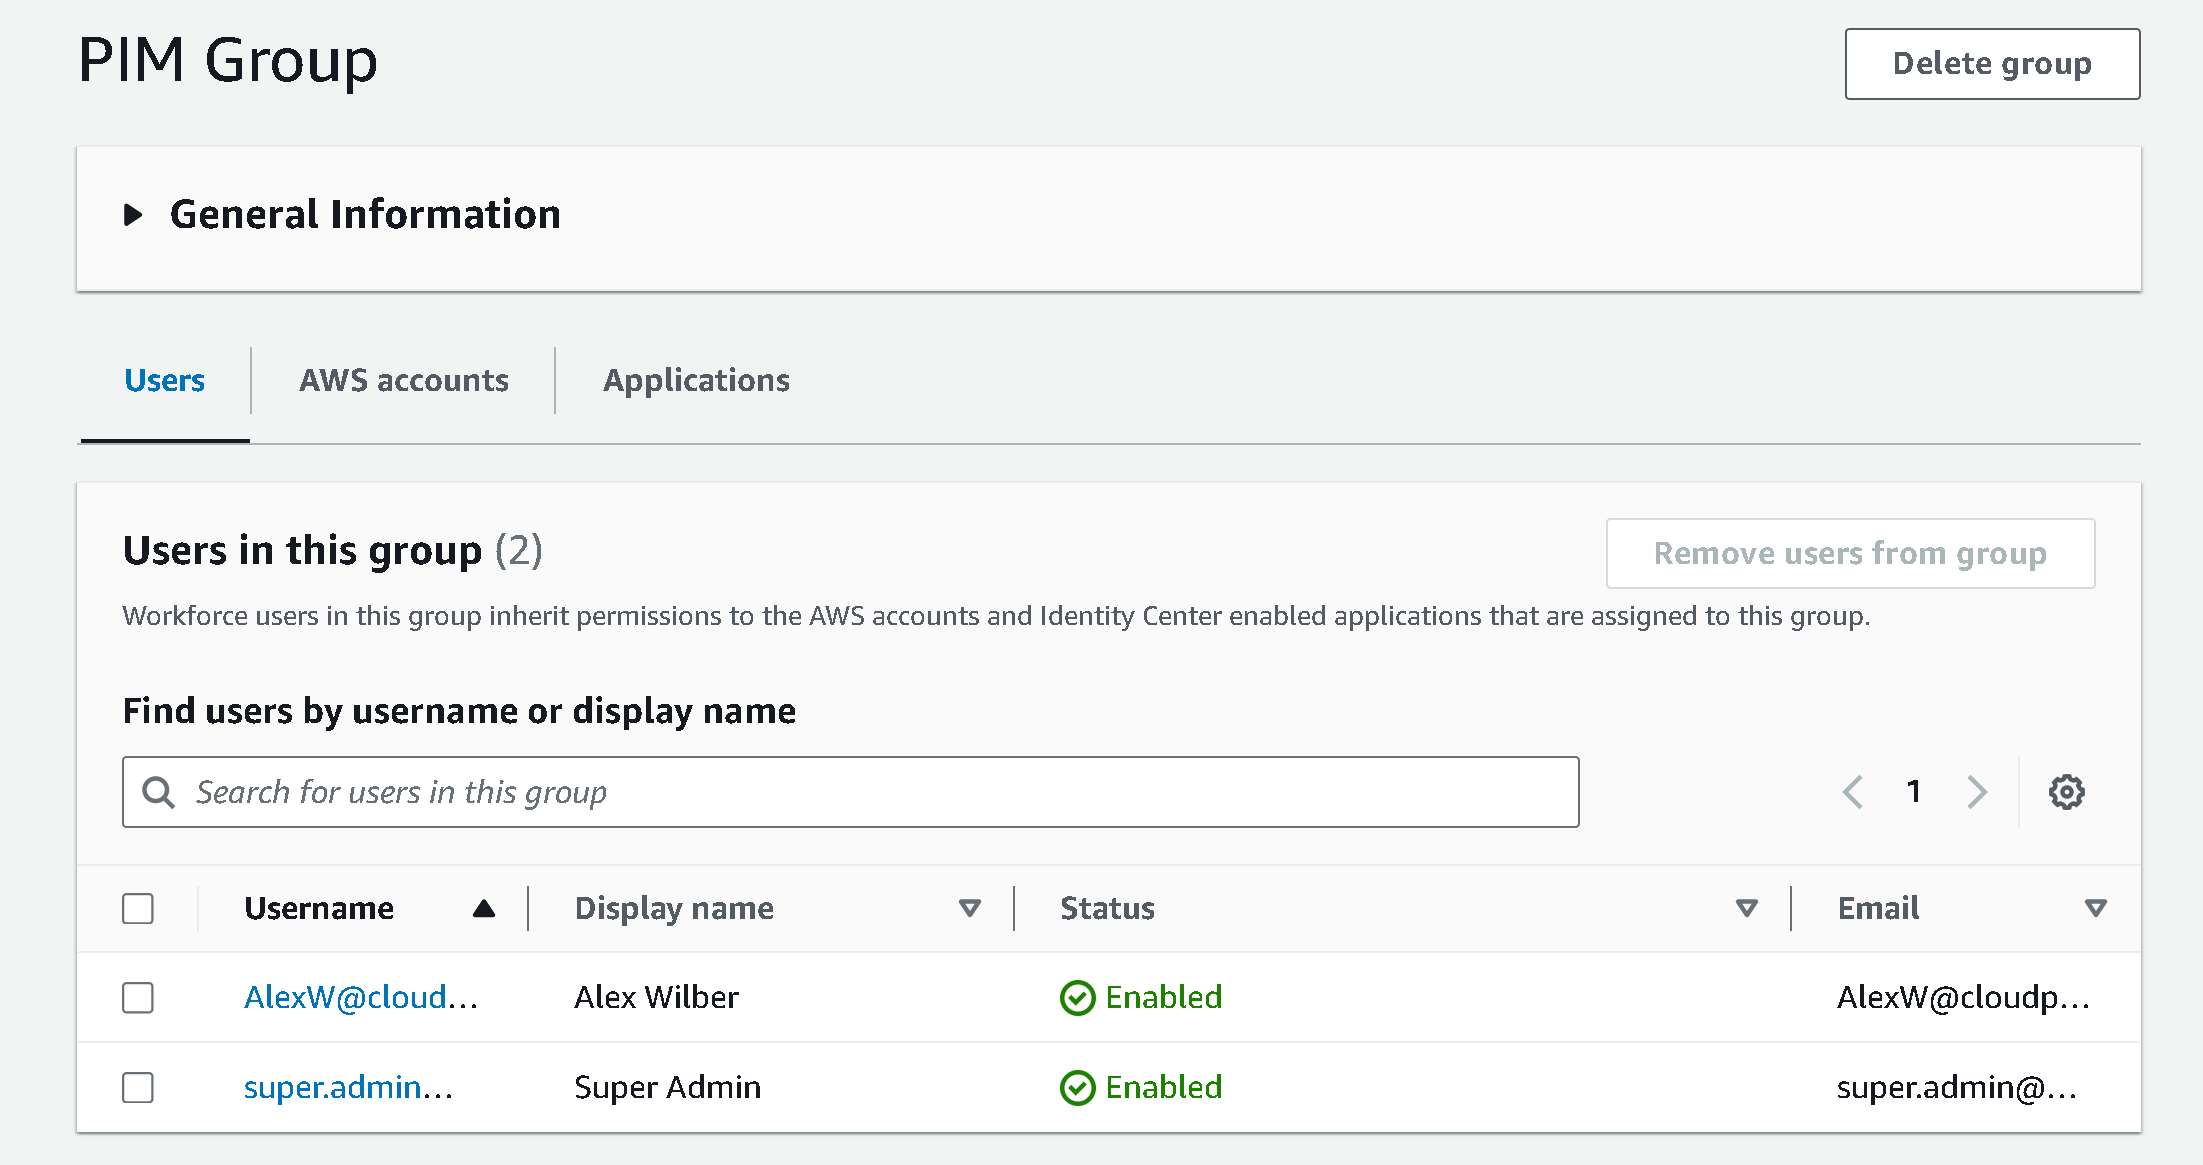Open the super.admin... username link

click(348, 1087)
